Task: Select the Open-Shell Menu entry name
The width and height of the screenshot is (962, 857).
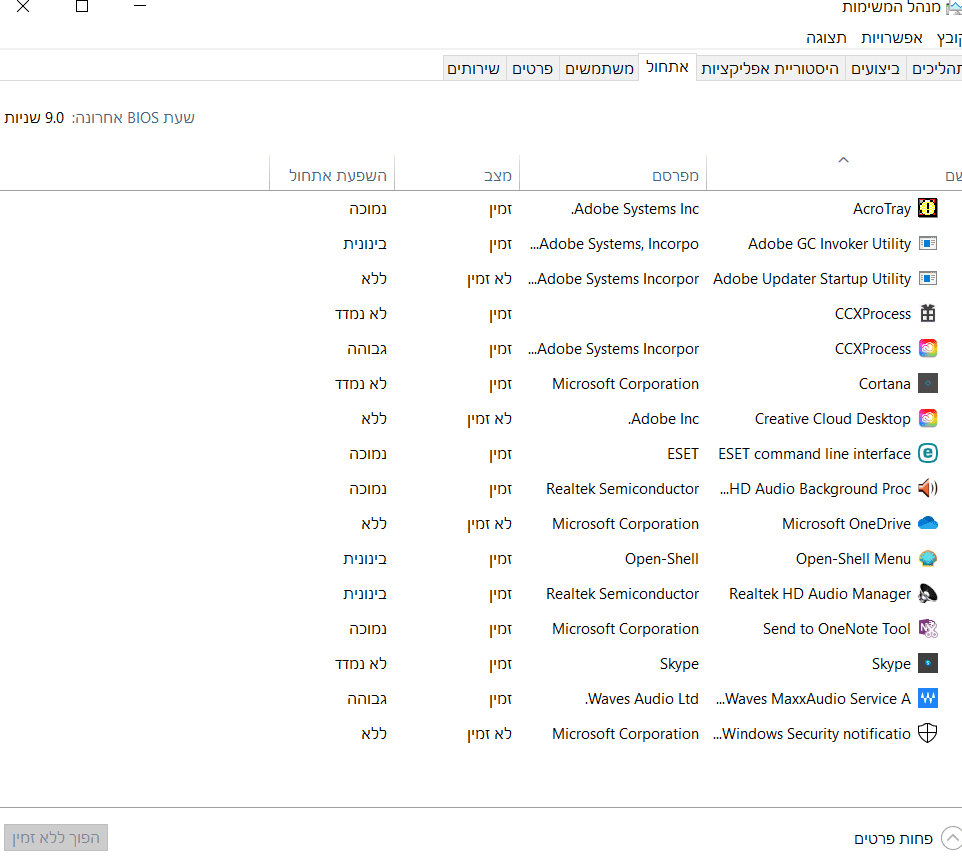Action: tap(853, 559)
